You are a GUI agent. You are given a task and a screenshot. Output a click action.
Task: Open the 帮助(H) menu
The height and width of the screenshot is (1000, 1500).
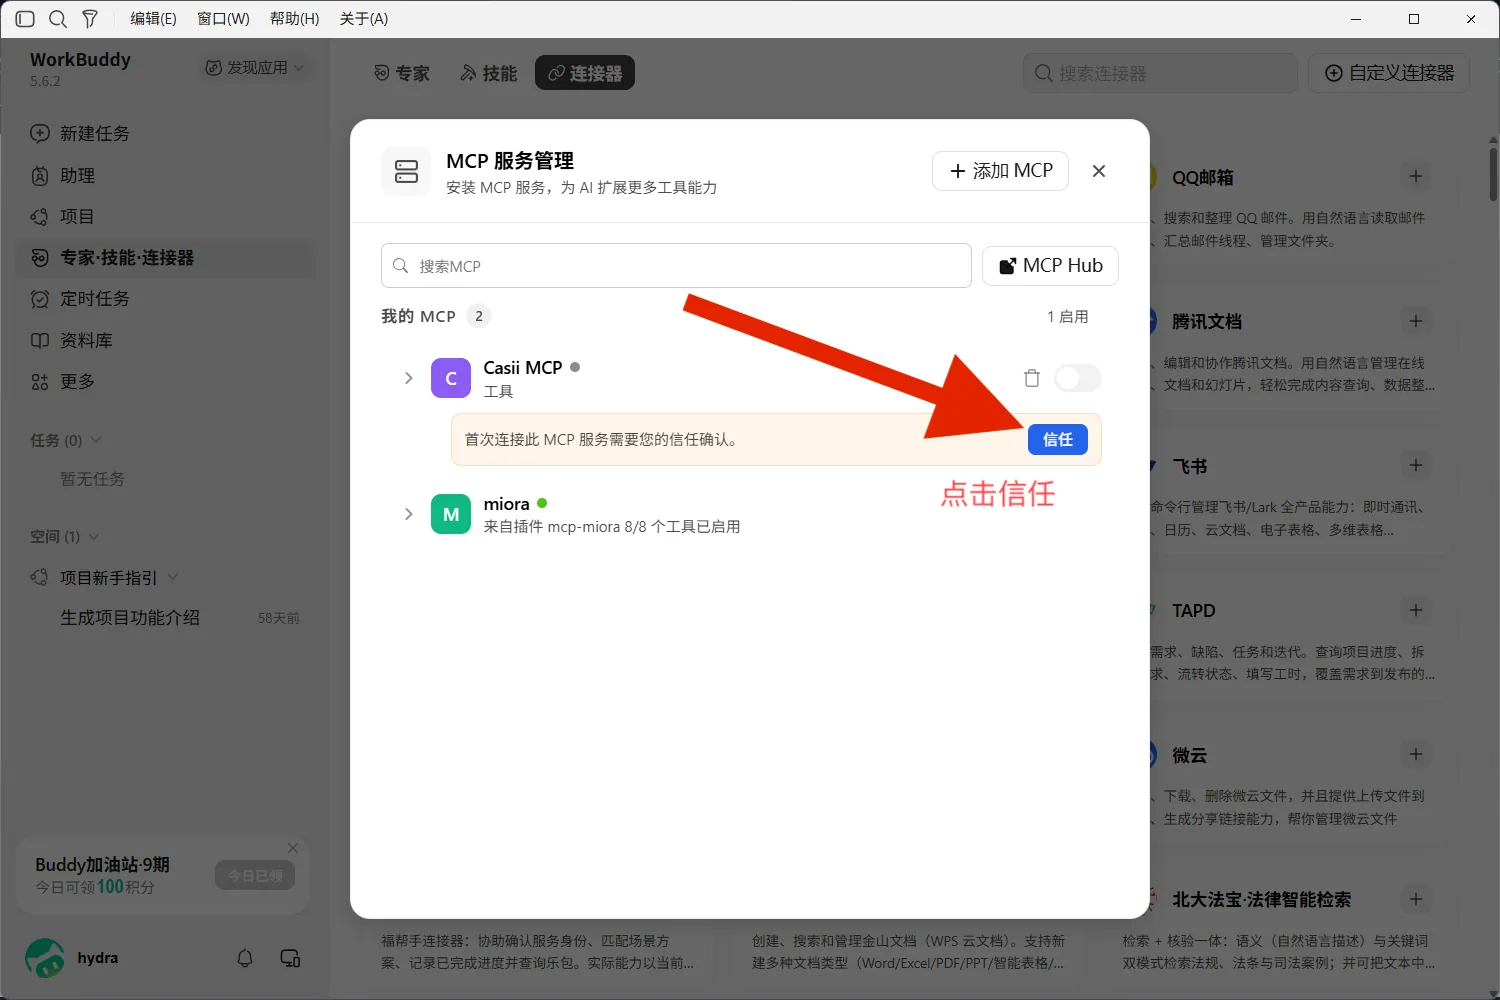pyautogui.click(x=294, y=19)
